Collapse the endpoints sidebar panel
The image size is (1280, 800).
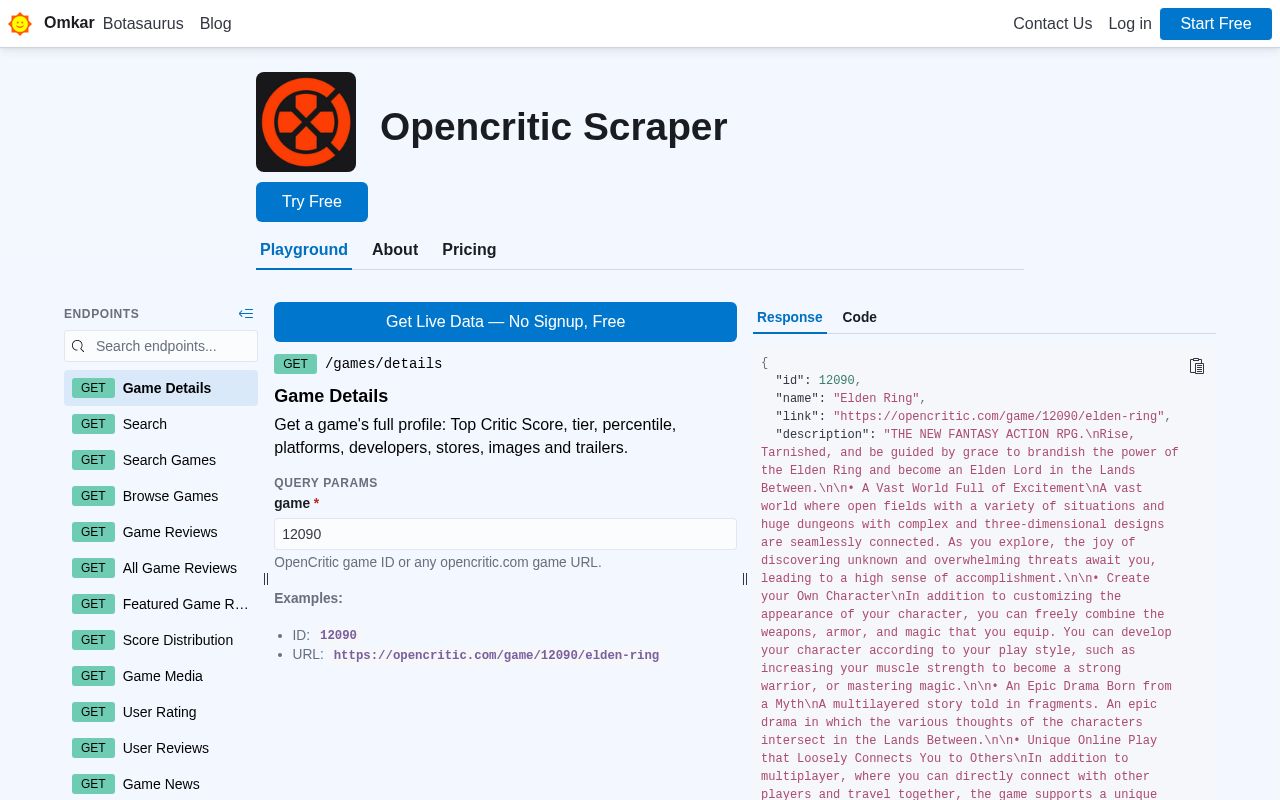(x=246, y=314)
